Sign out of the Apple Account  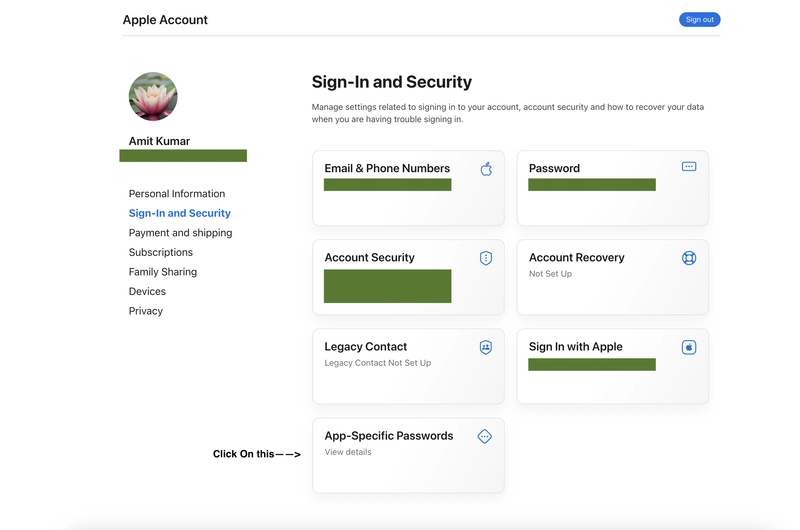699,19
